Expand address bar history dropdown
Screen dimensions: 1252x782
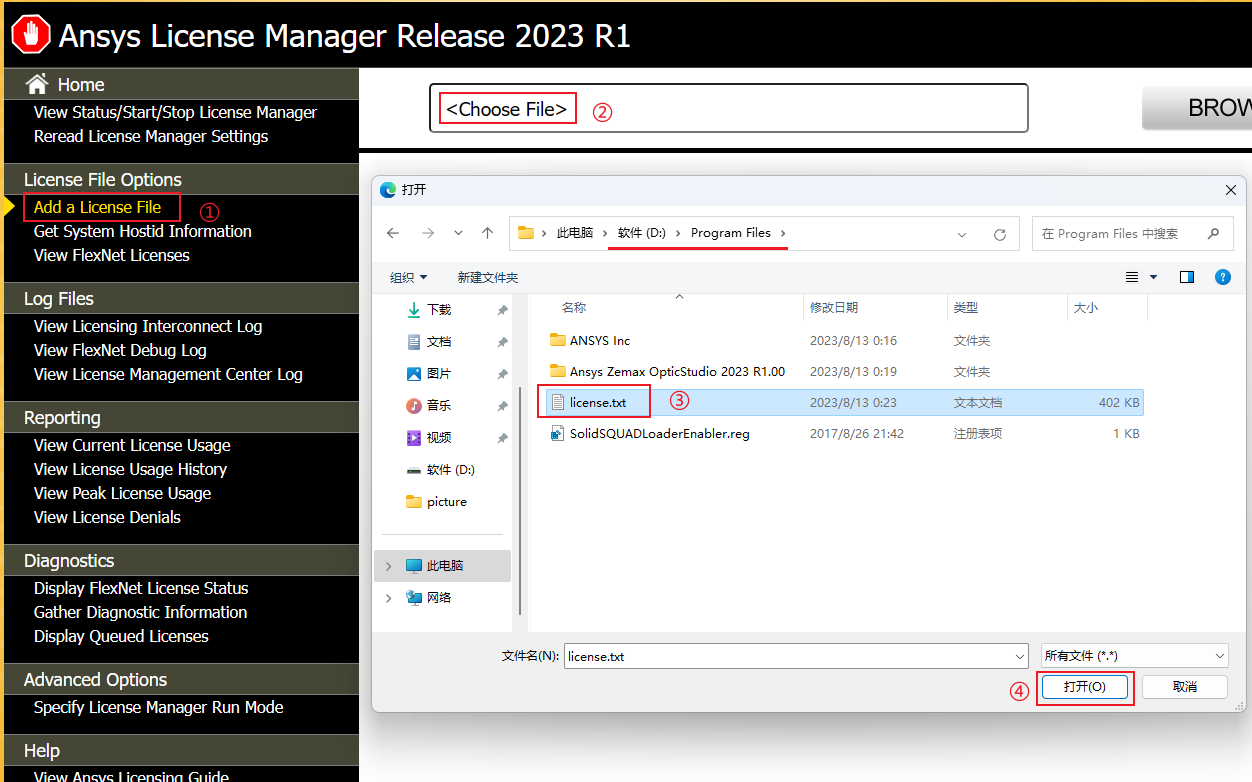click(962, 234)
